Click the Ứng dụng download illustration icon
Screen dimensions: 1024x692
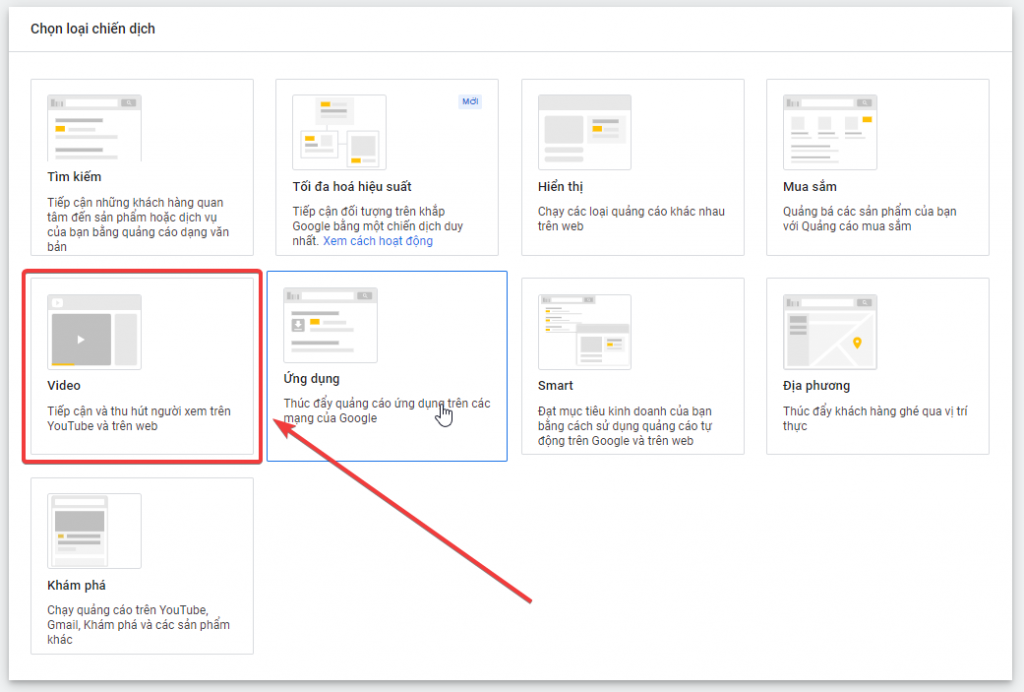[x=298, y=323]
